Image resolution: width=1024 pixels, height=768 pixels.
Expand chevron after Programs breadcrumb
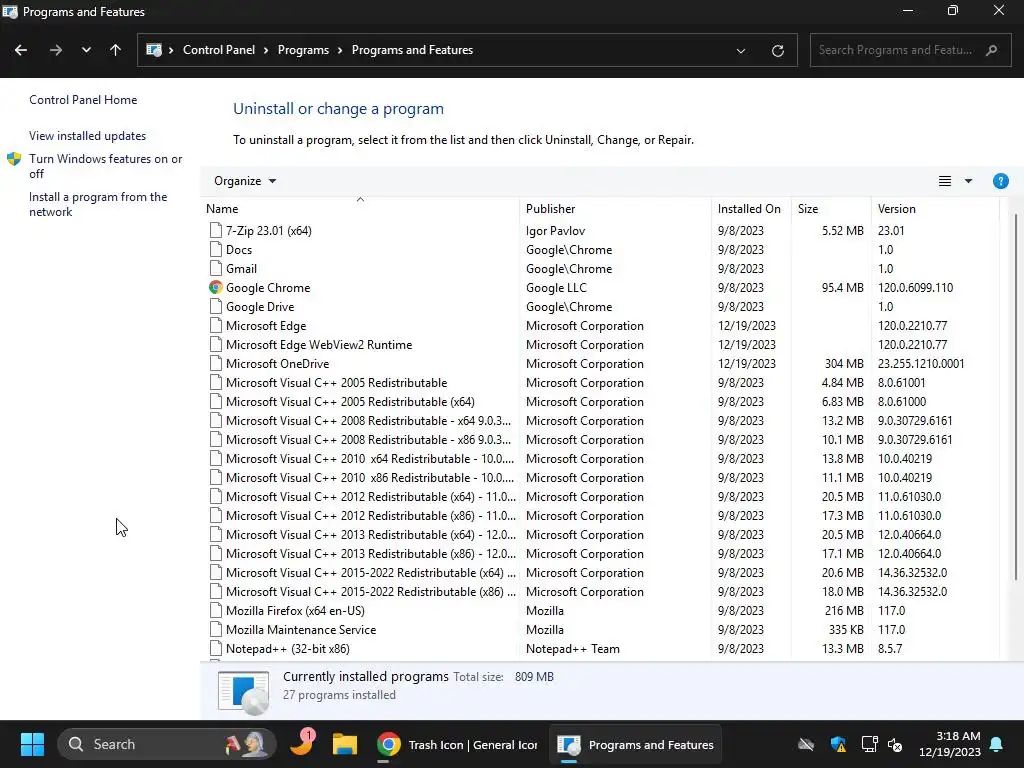click(340, 50)
